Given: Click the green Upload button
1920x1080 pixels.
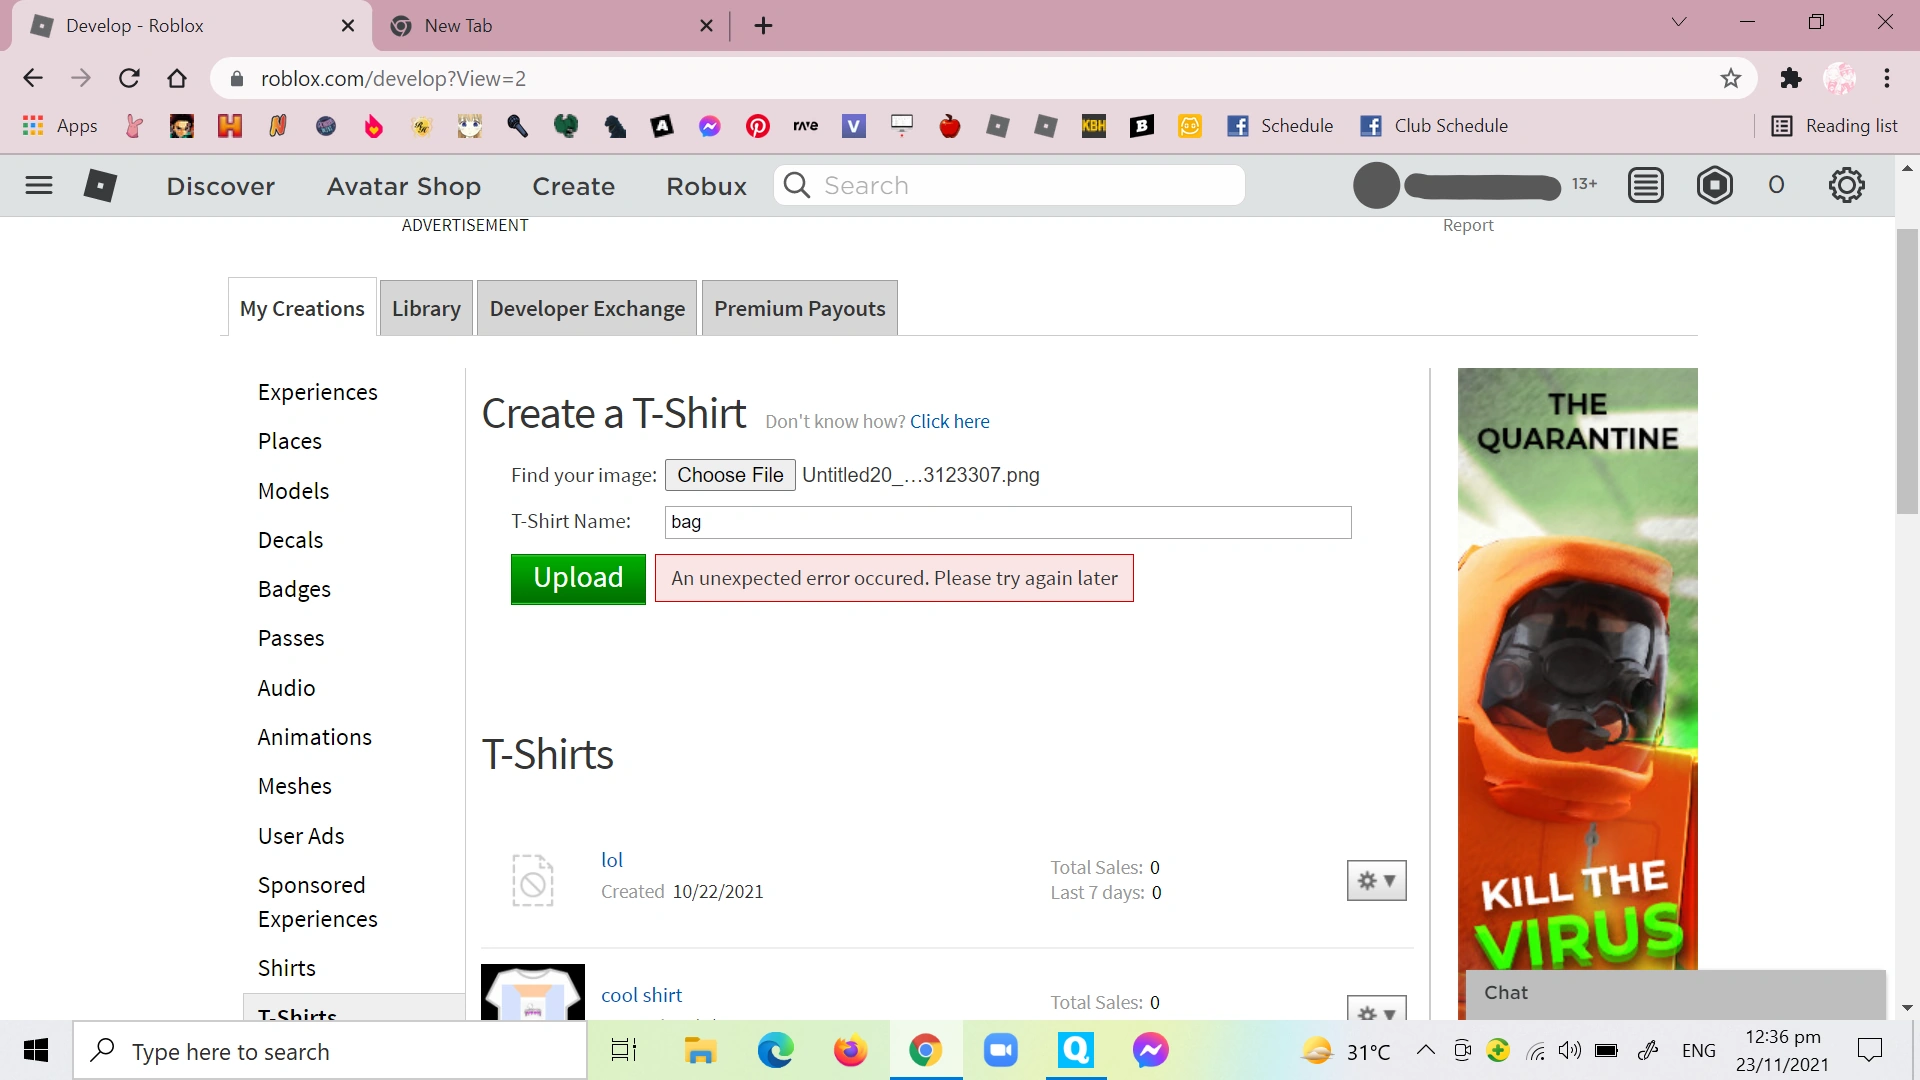Looking at the screenshot, I should 578,578.
